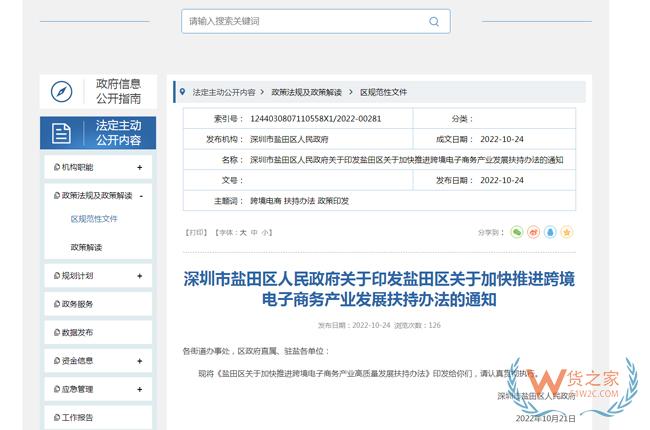
Task: Expand the 机构职能 plus sign
Action: 140,167
